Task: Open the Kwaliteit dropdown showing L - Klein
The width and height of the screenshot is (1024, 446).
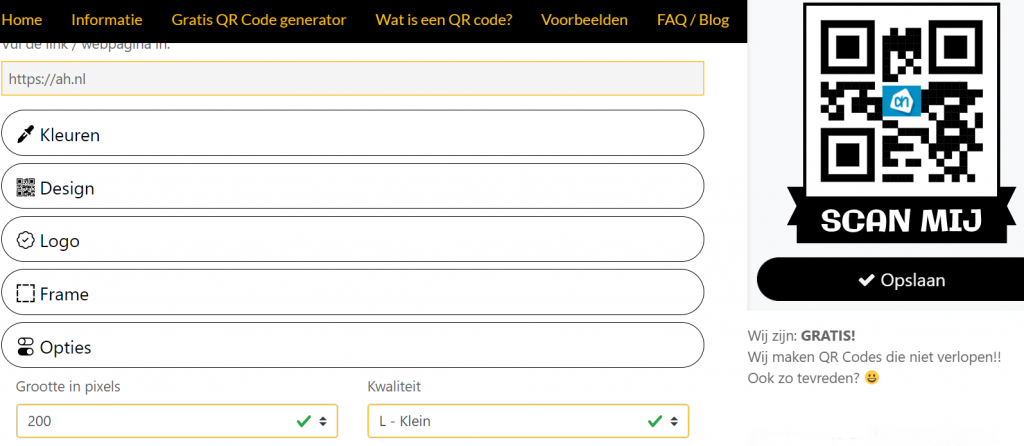Action: point(528,421)
